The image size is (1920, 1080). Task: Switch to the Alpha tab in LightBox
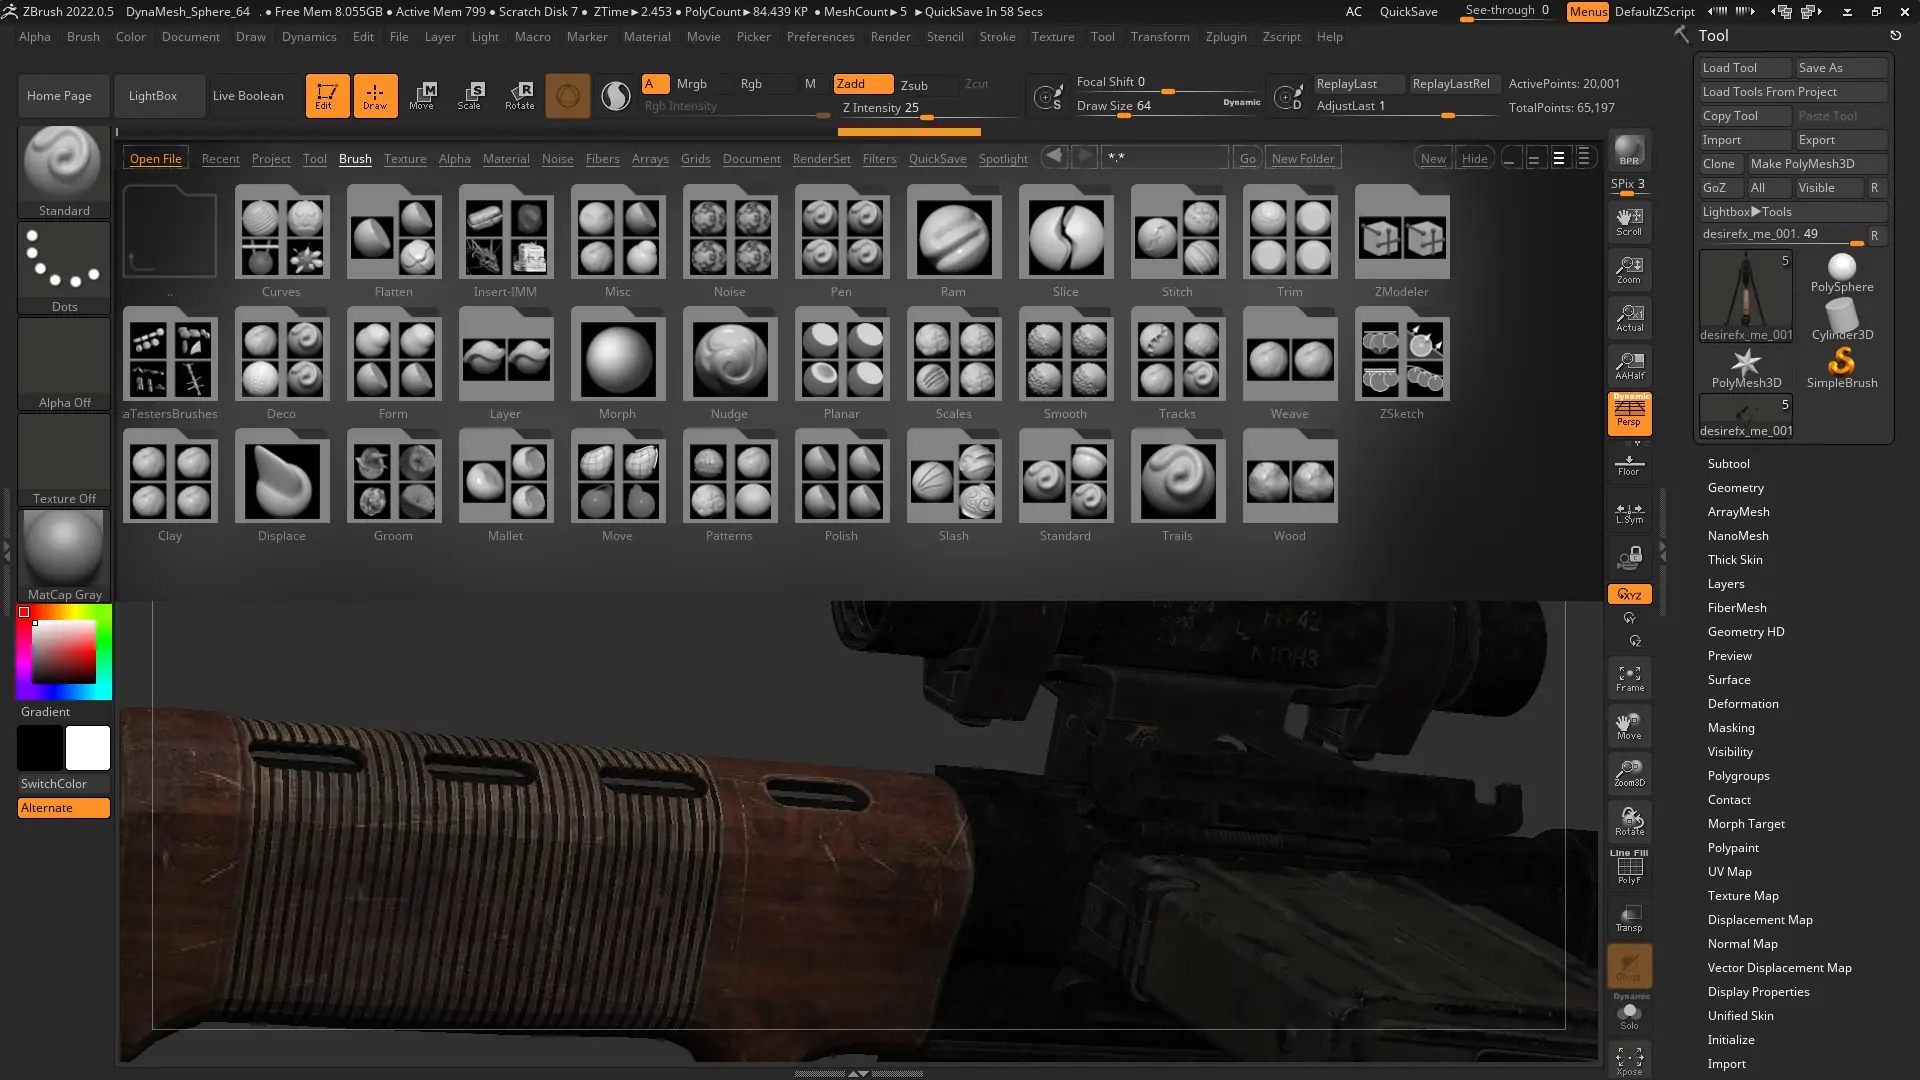point(454,159)
